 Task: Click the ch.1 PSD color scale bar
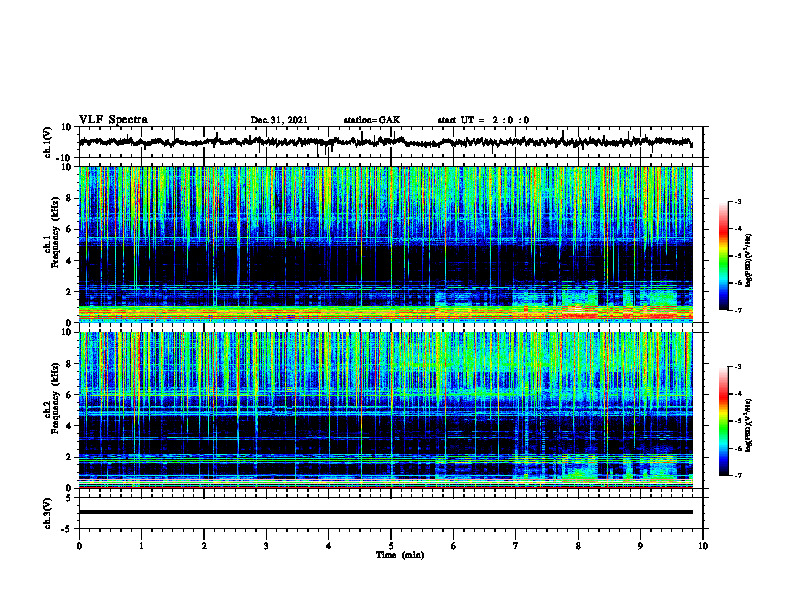[x=723, y=256]
